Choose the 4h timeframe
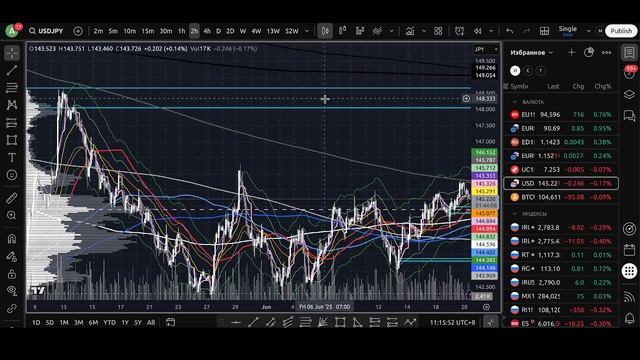 (207, 31)
